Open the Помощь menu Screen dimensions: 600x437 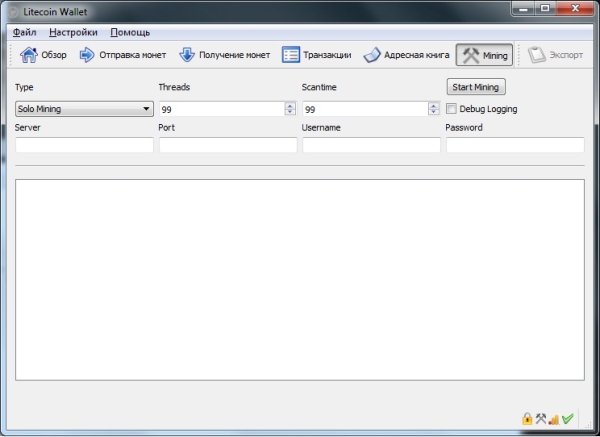[130, 33]
